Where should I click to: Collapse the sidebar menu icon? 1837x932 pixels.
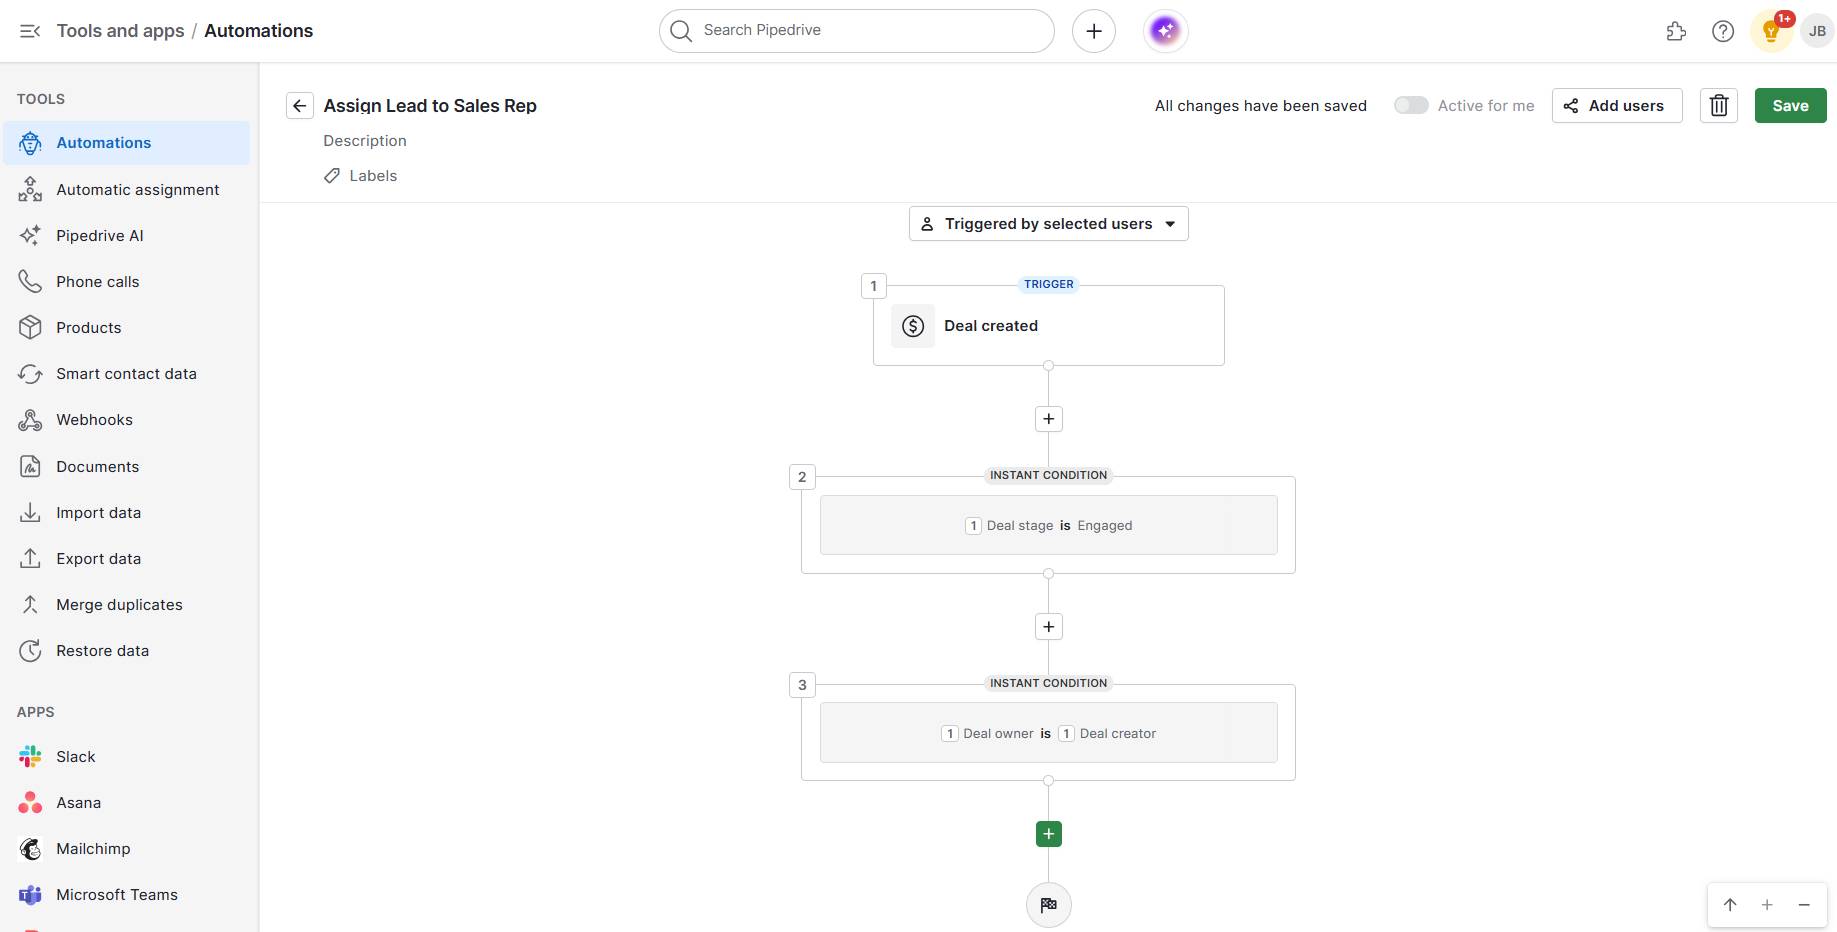[30, 31]
